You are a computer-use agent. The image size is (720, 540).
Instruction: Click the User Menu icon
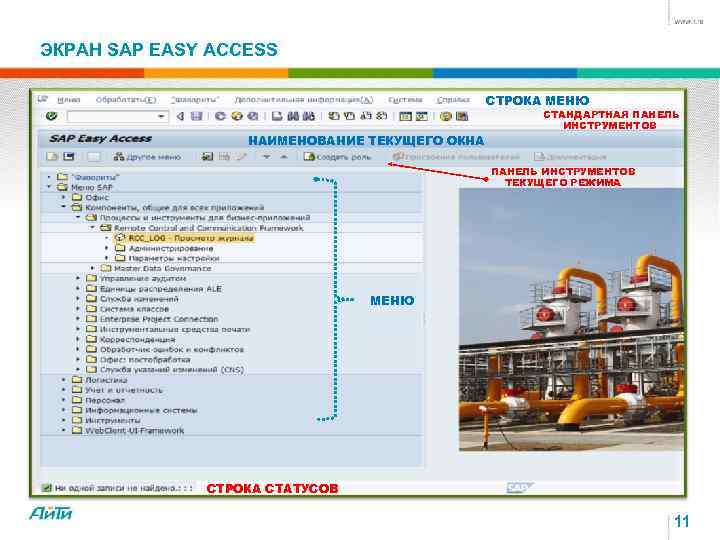click(x=52, y=157)
